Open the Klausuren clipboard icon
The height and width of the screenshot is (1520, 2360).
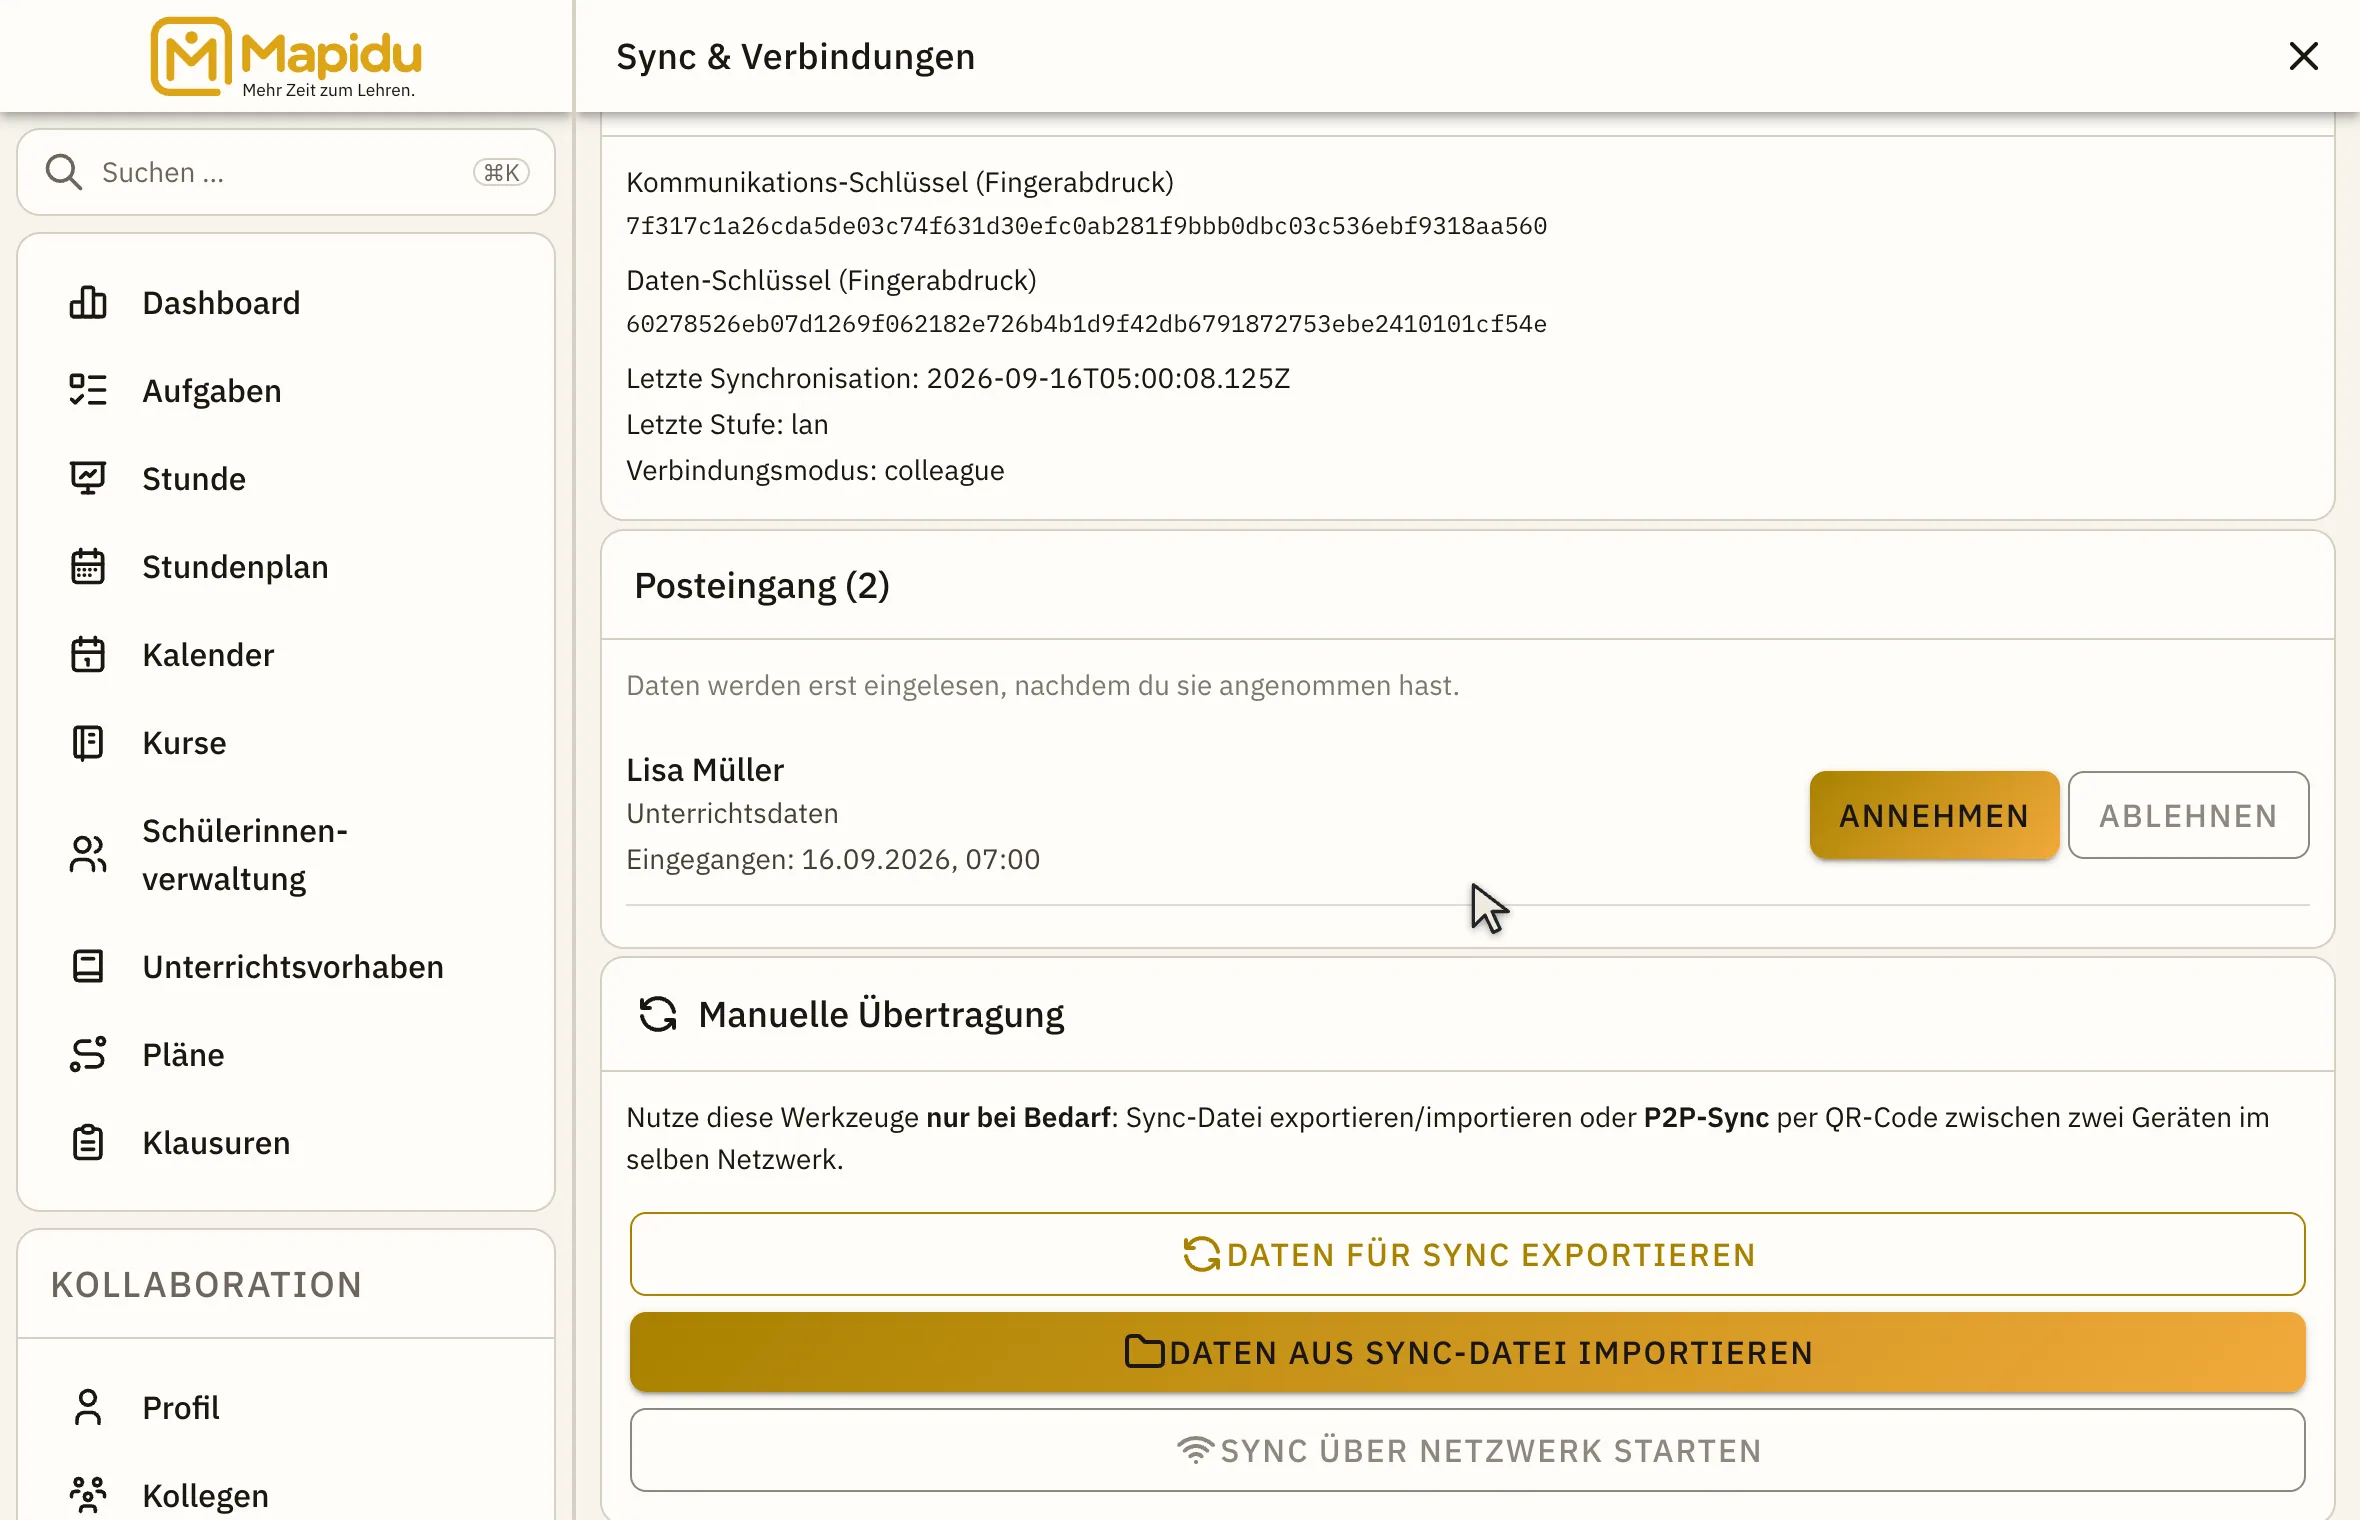[x=88, y=1142]
